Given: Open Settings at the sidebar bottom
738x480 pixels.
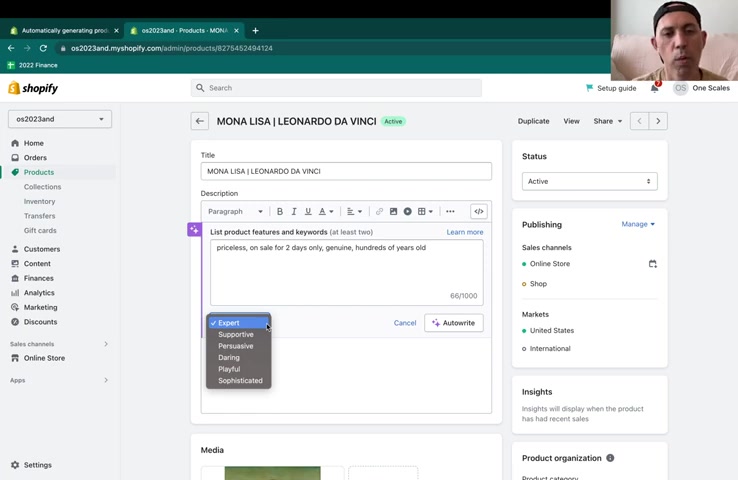Looking at the screenshot, I should click(x=38, y=465).
